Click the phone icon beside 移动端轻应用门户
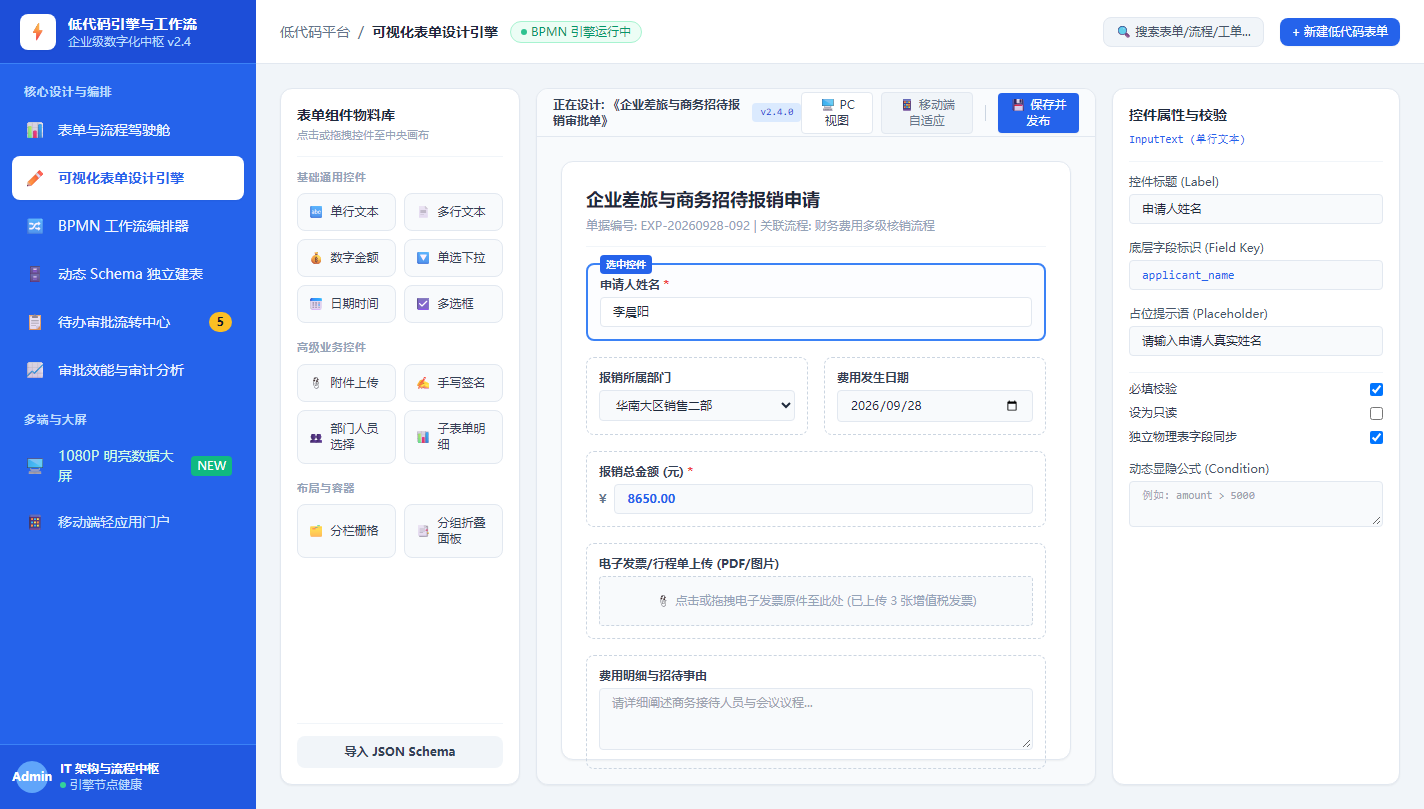Viewport: 1424px width, 809px height. tap(35, 522)
